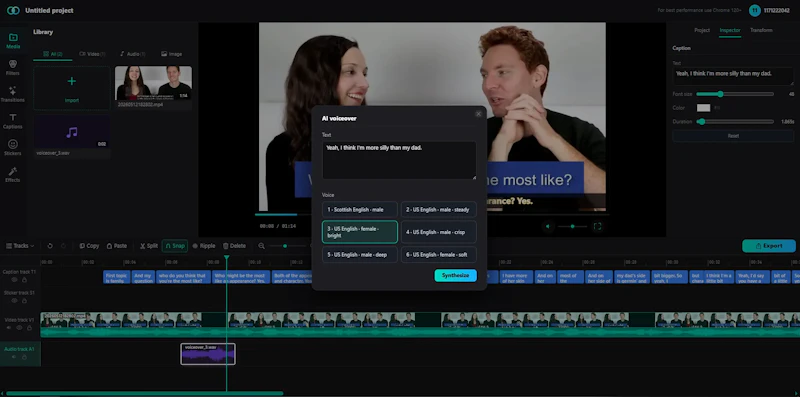Open the Effects panel
The height and width of the screenshot is (397, 800).
point(13,174)
